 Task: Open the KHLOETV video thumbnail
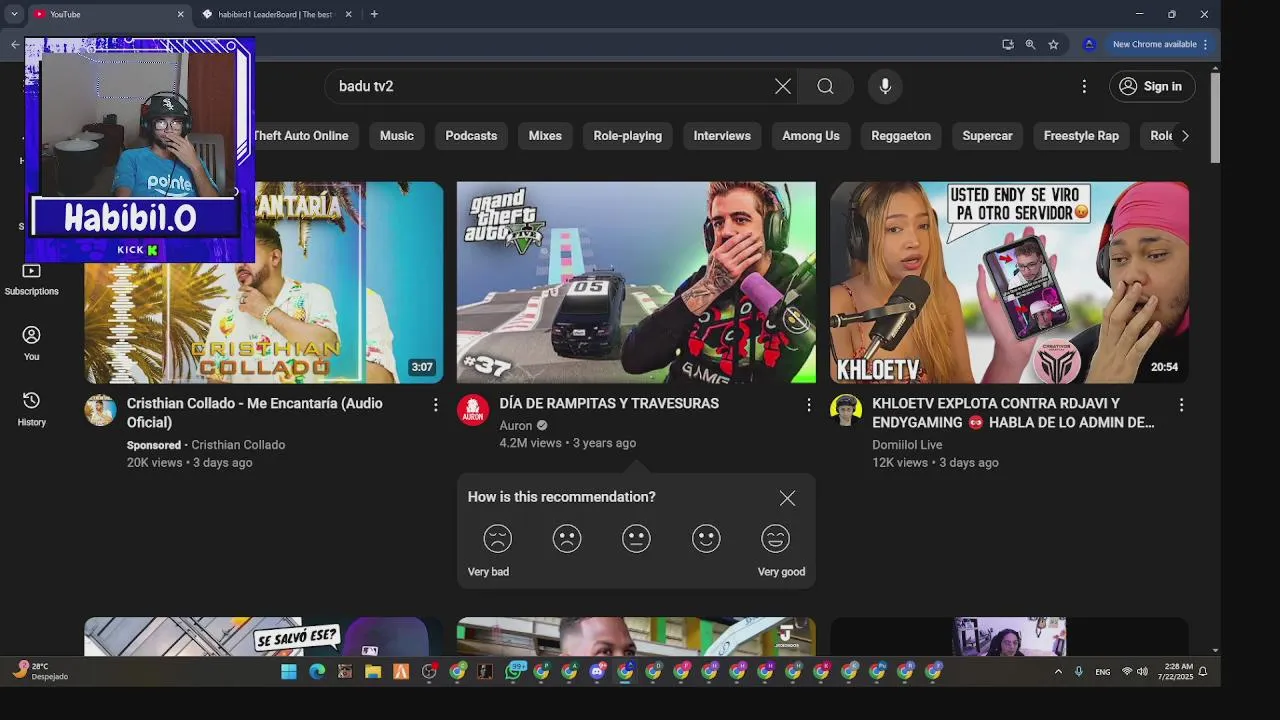1009,282
